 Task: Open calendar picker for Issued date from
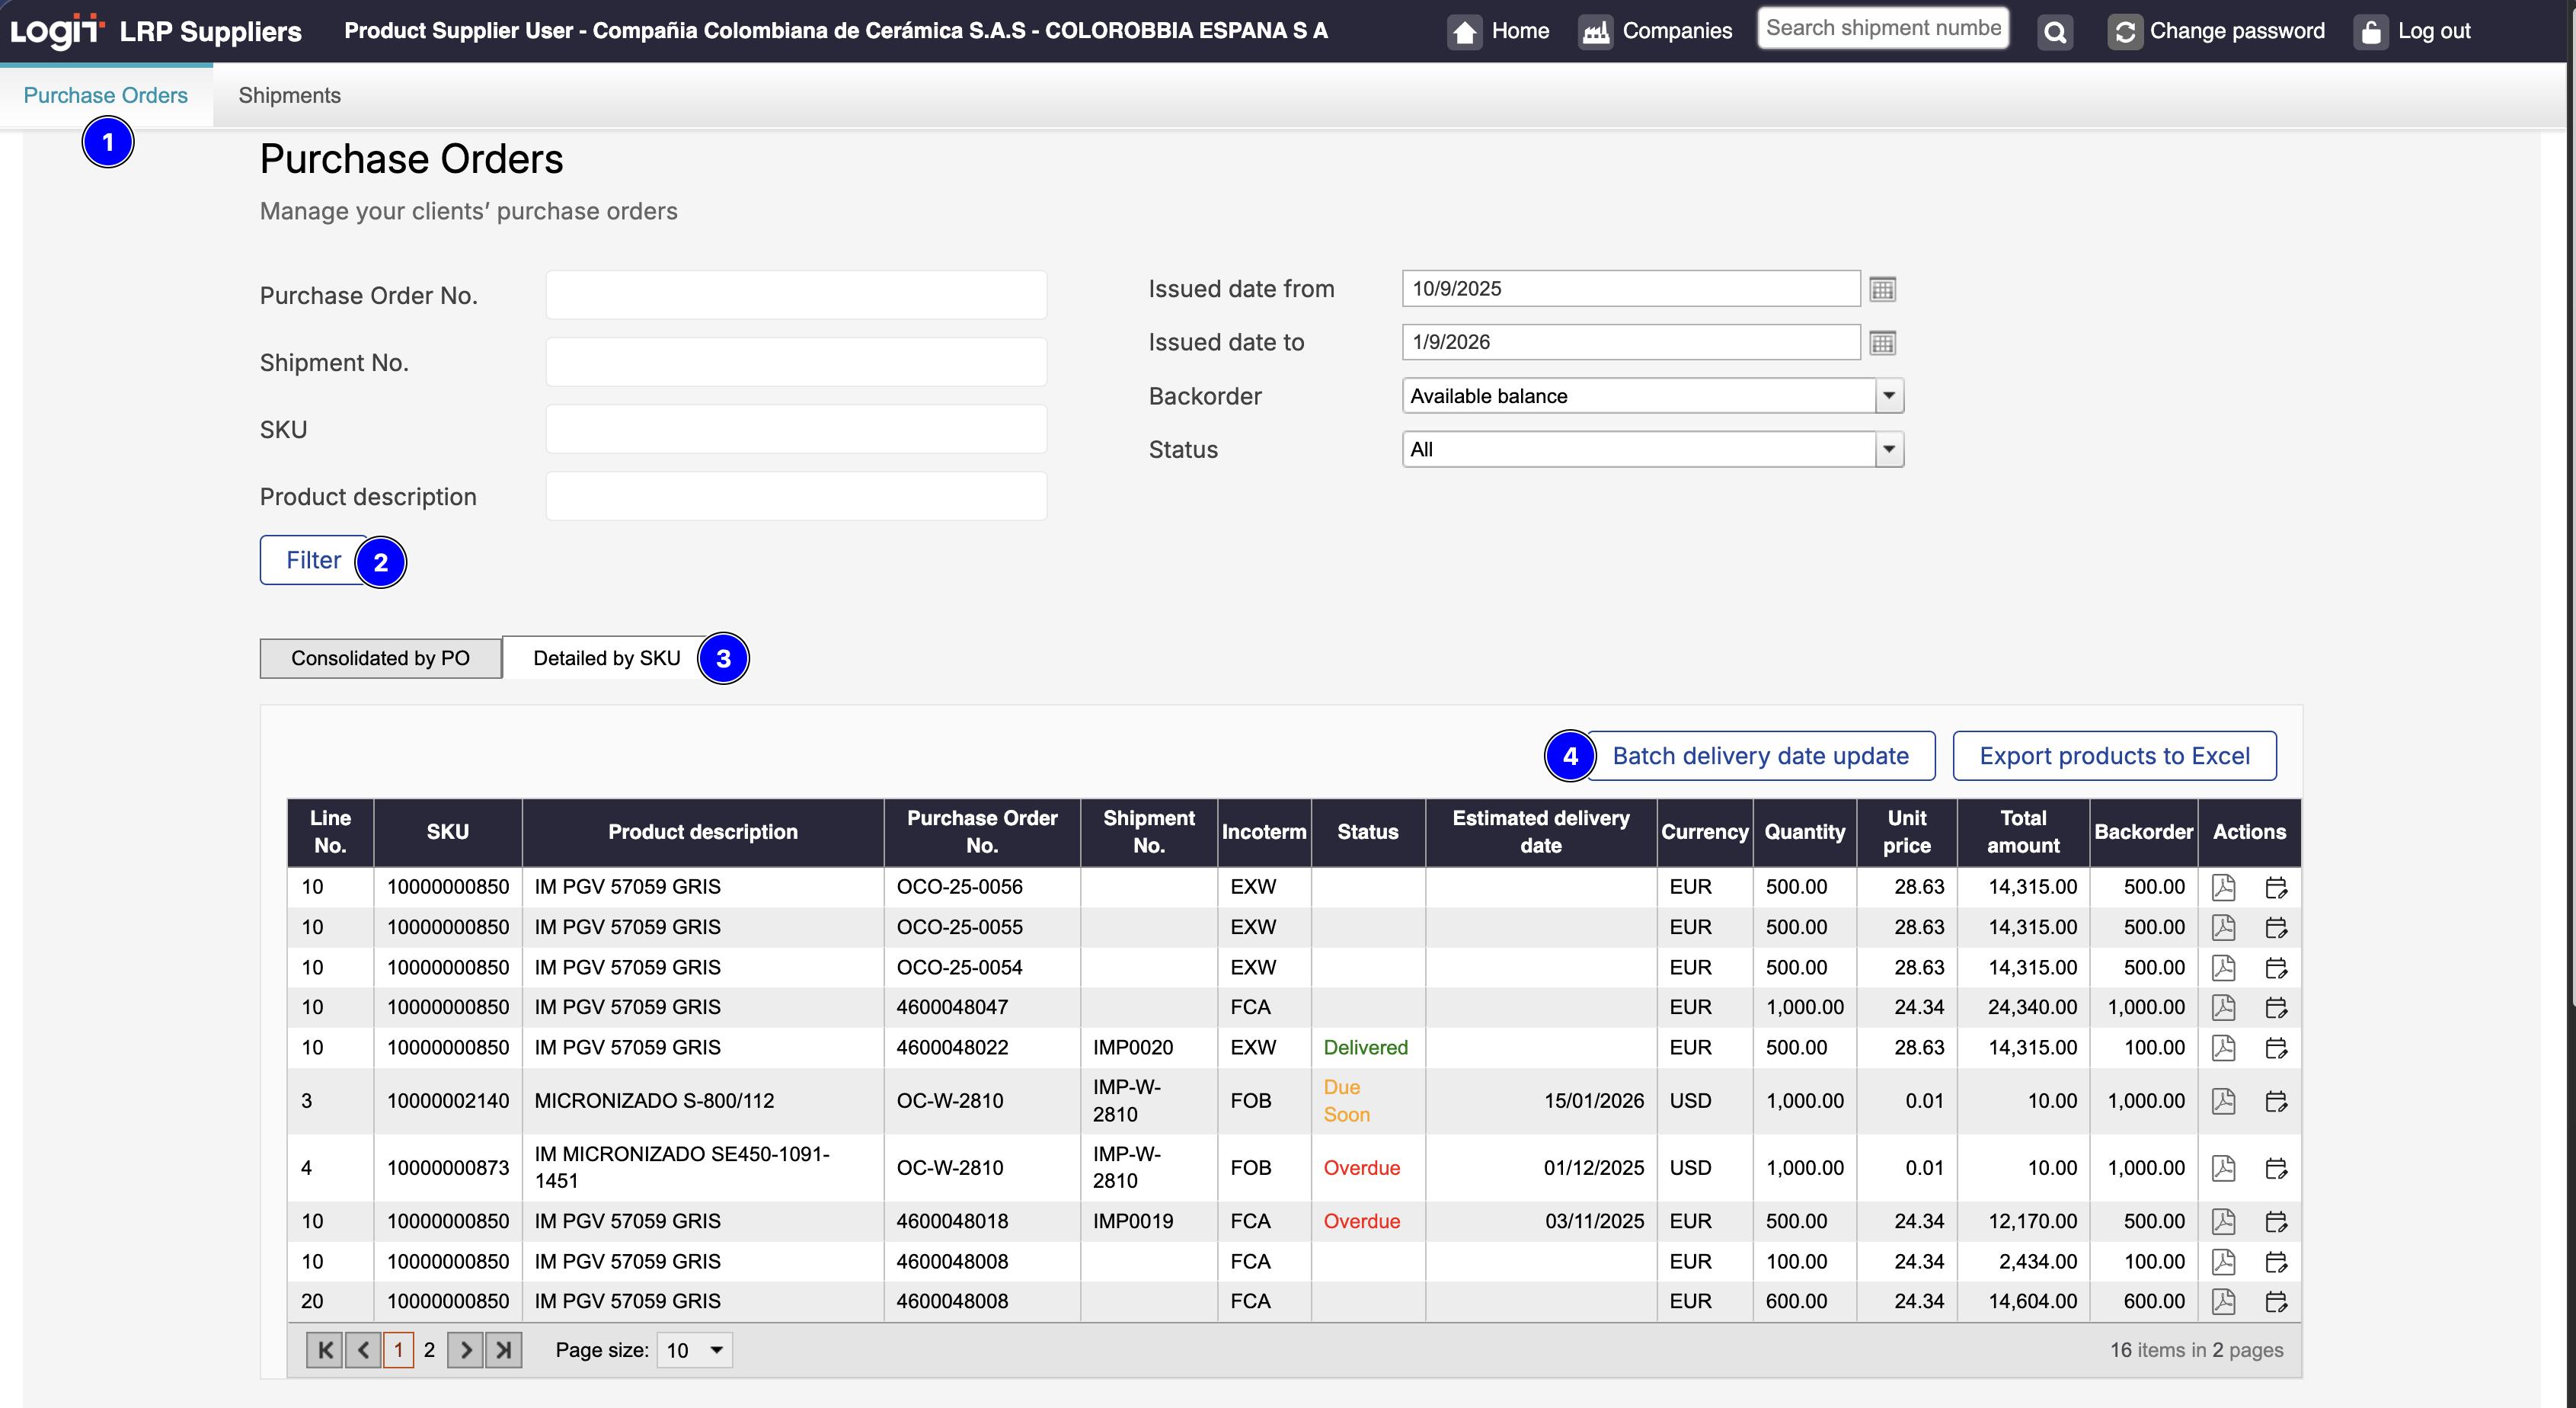[1882, 289]
